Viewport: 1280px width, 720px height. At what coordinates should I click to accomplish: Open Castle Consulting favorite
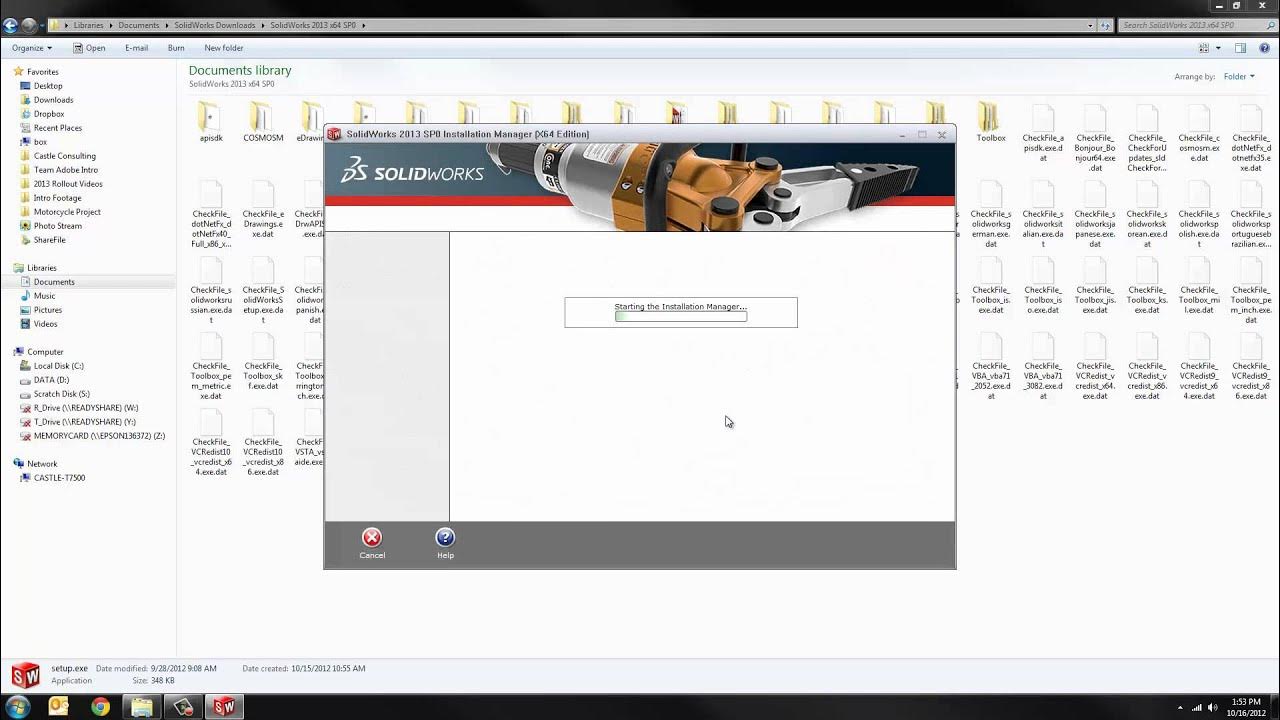(65, 156)
